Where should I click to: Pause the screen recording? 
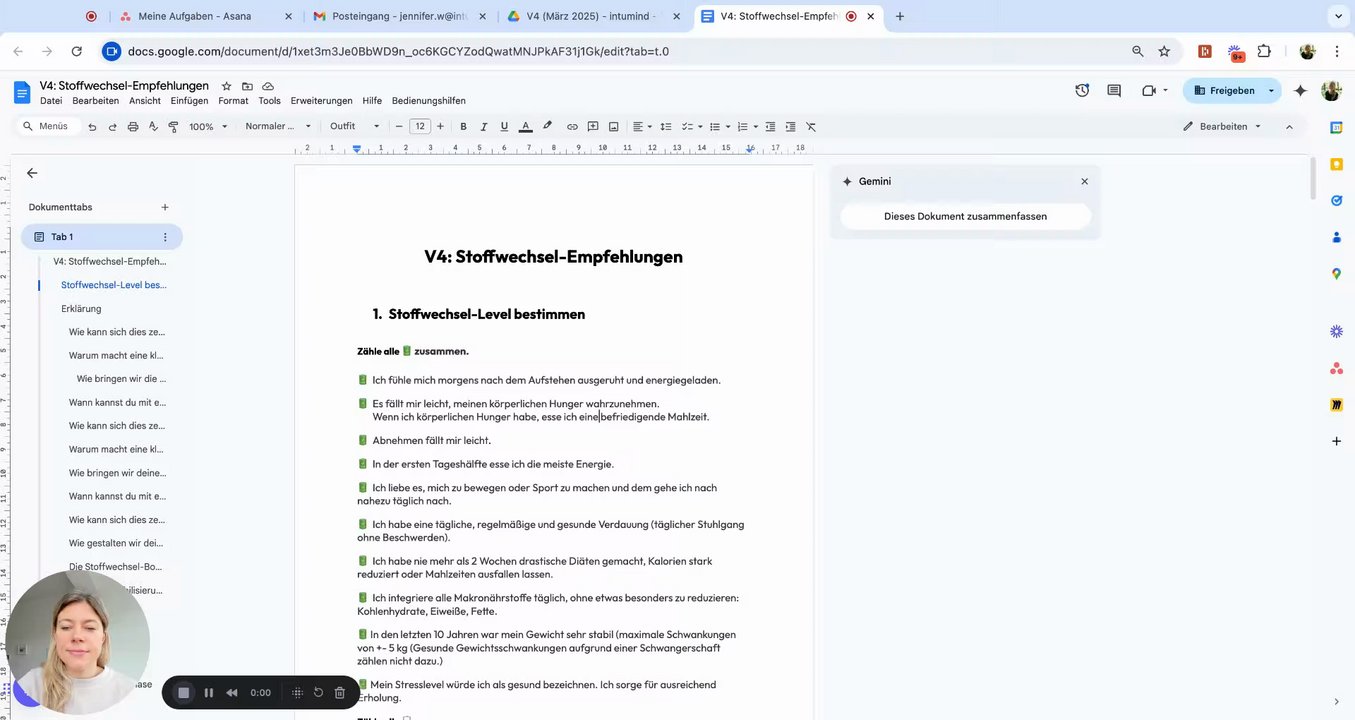pyautogui.click(x=209, y=692)
